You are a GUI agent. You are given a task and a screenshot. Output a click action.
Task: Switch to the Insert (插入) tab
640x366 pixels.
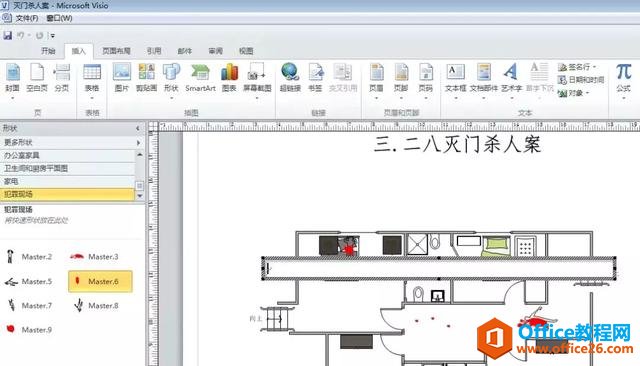point(79,51)
